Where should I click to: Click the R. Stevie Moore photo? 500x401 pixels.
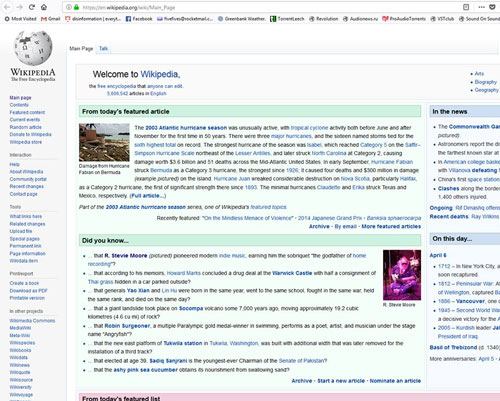pos(402,275)
